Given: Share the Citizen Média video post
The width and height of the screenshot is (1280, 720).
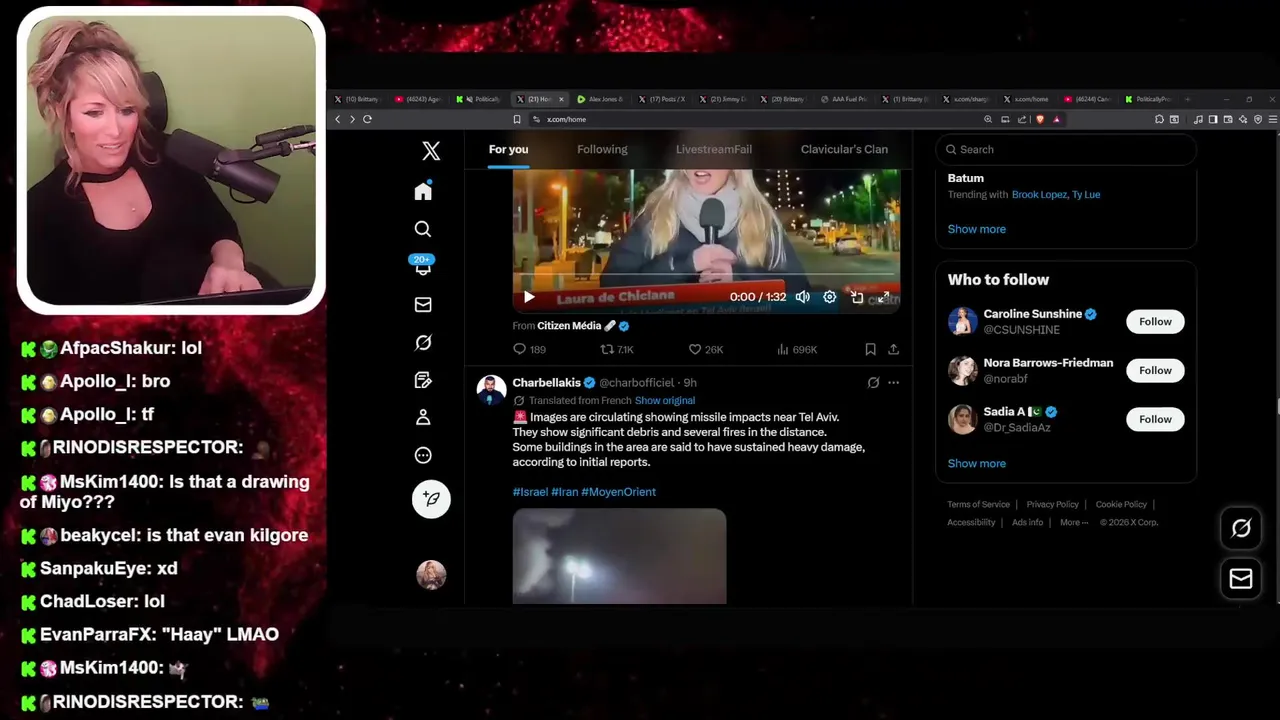Looking at the screenshot, I should [893, 349].
